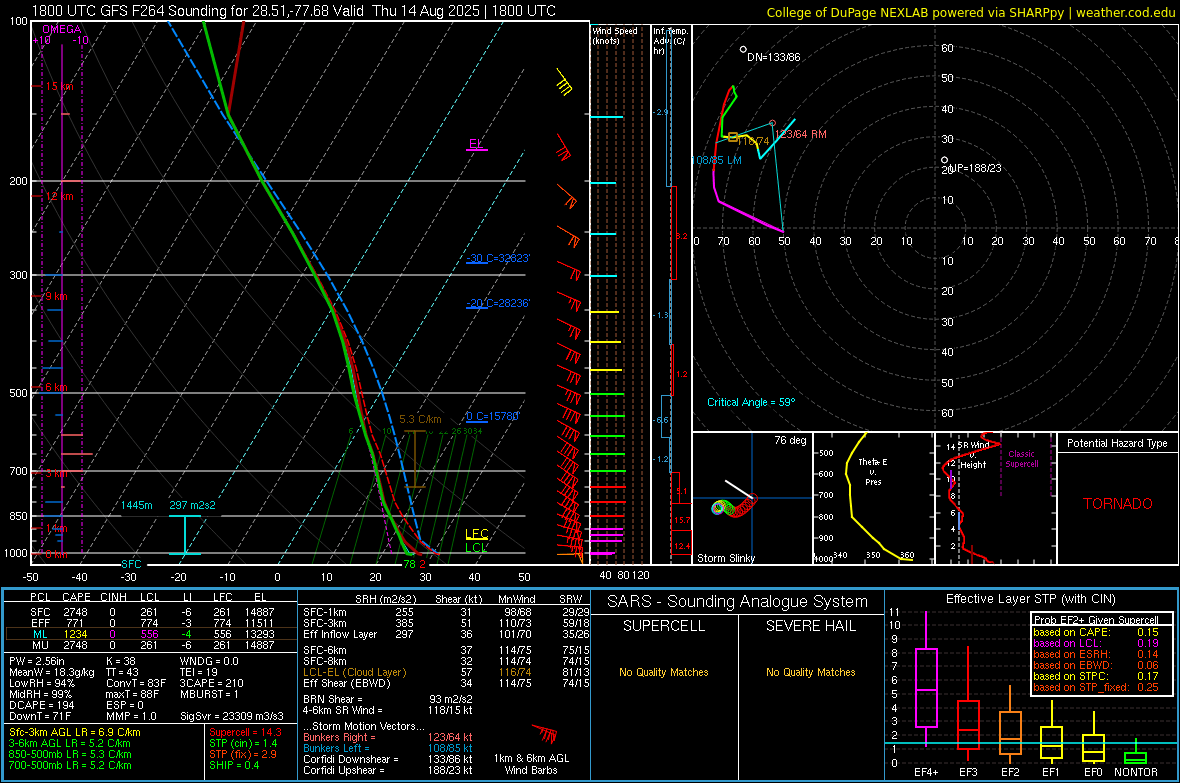Click the Theta-E v. Pres panel label
The height and width of the screenshot is (783, 1180).
click(873, 471)
